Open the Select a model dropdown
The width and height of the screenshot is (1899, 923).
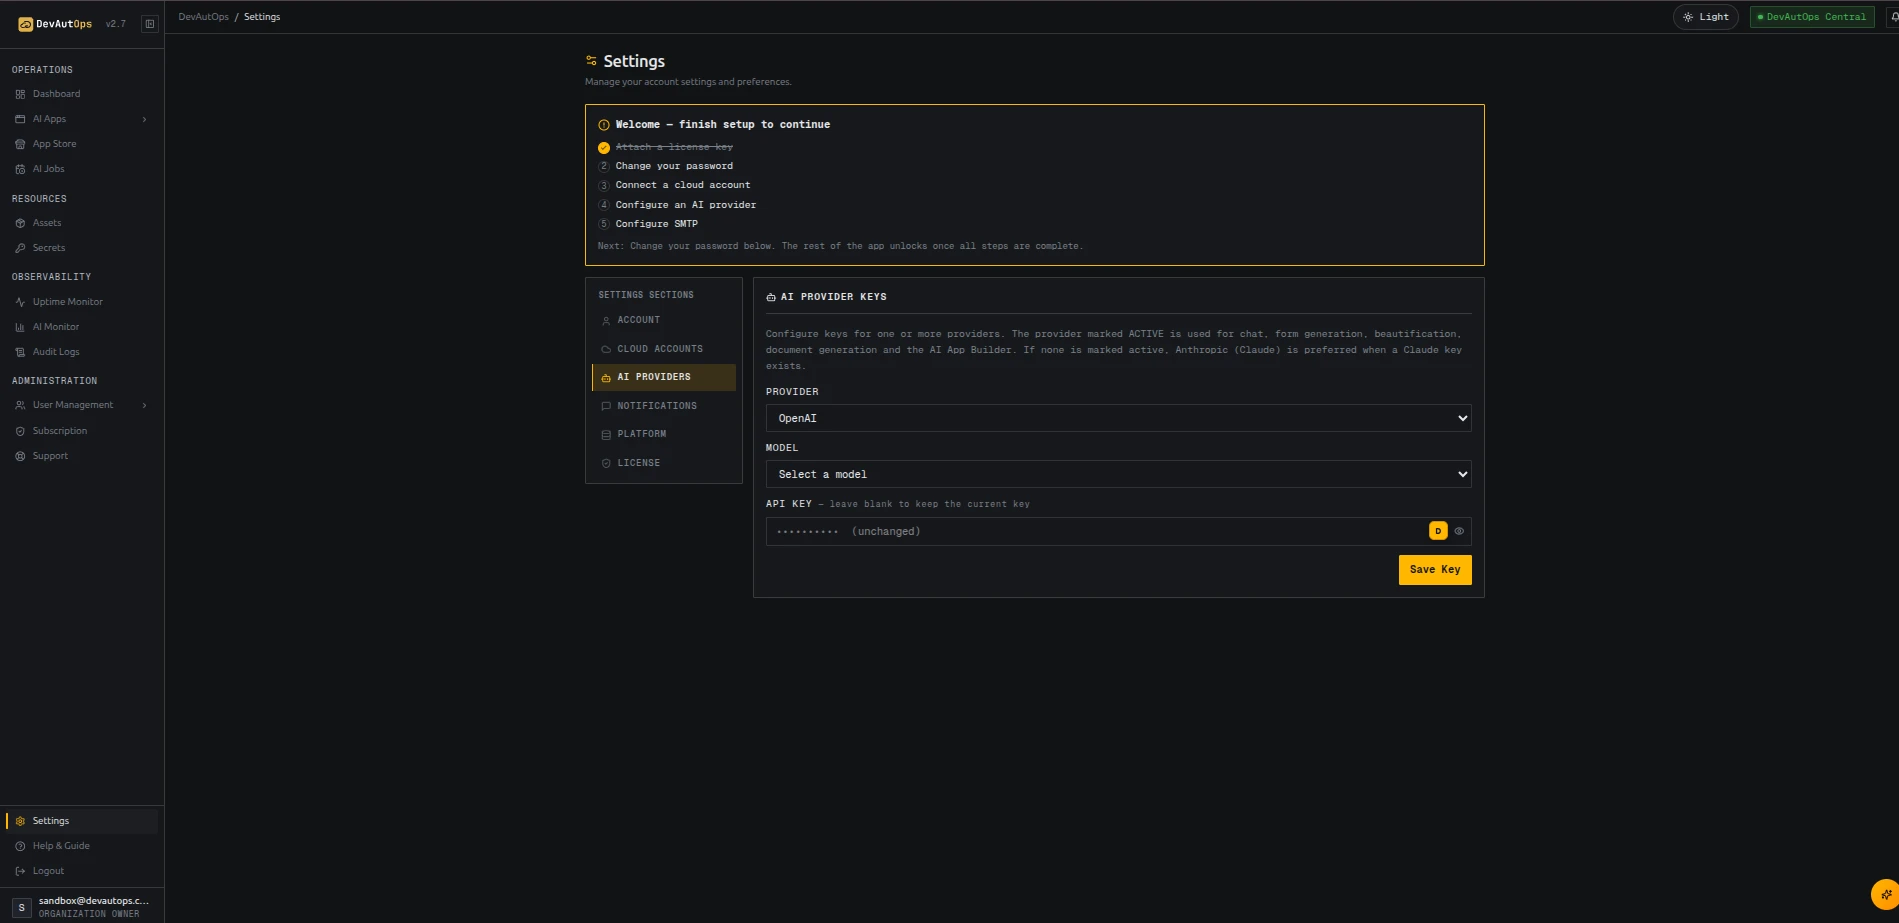[x=1118, y=474]
